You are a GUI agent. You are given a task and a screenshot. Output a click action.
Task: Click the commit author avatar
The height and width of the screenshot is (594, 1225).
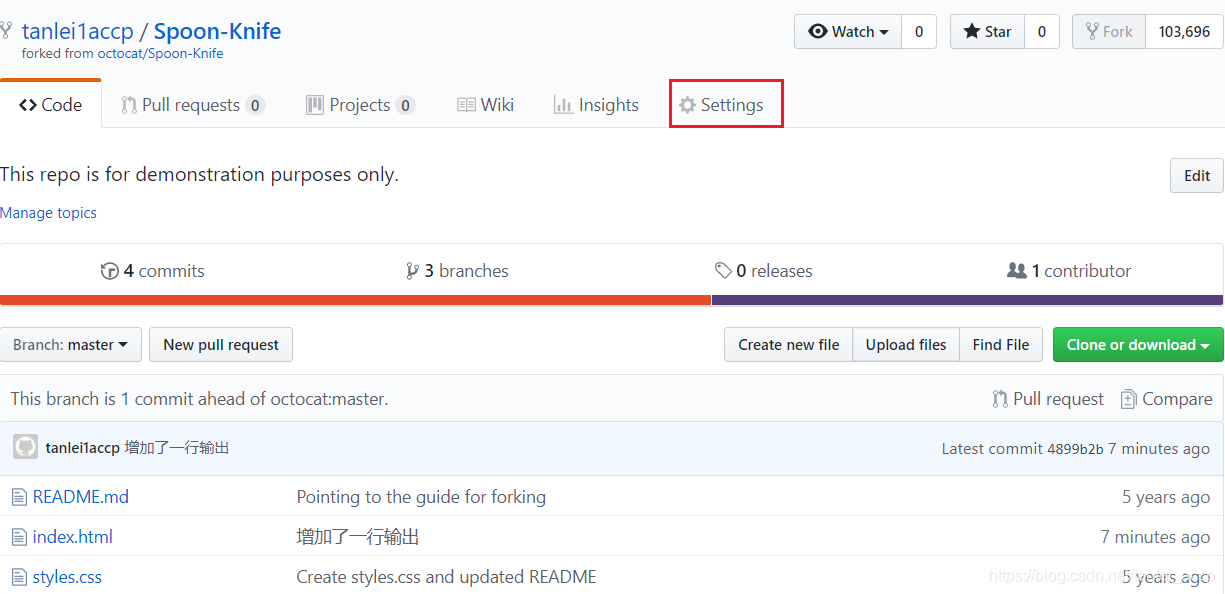click(x=25, y=448)
